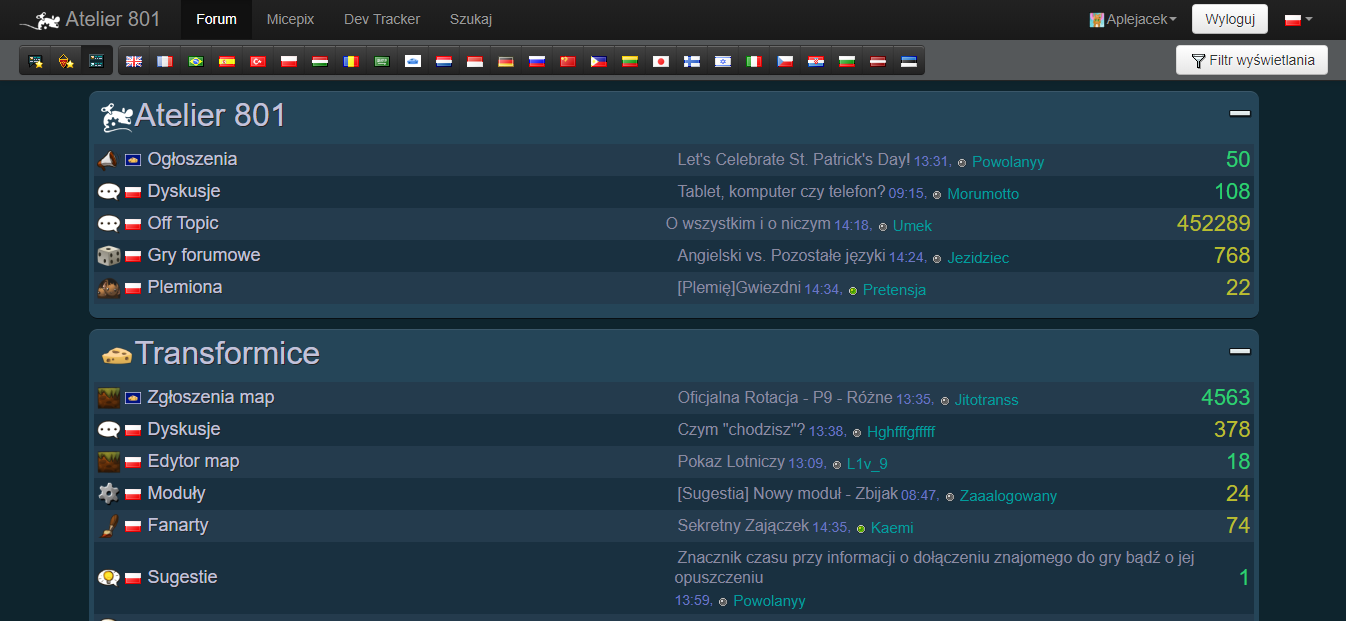Switch to the Forum tab
The image size is (1346, 621).
coord(217,19)
